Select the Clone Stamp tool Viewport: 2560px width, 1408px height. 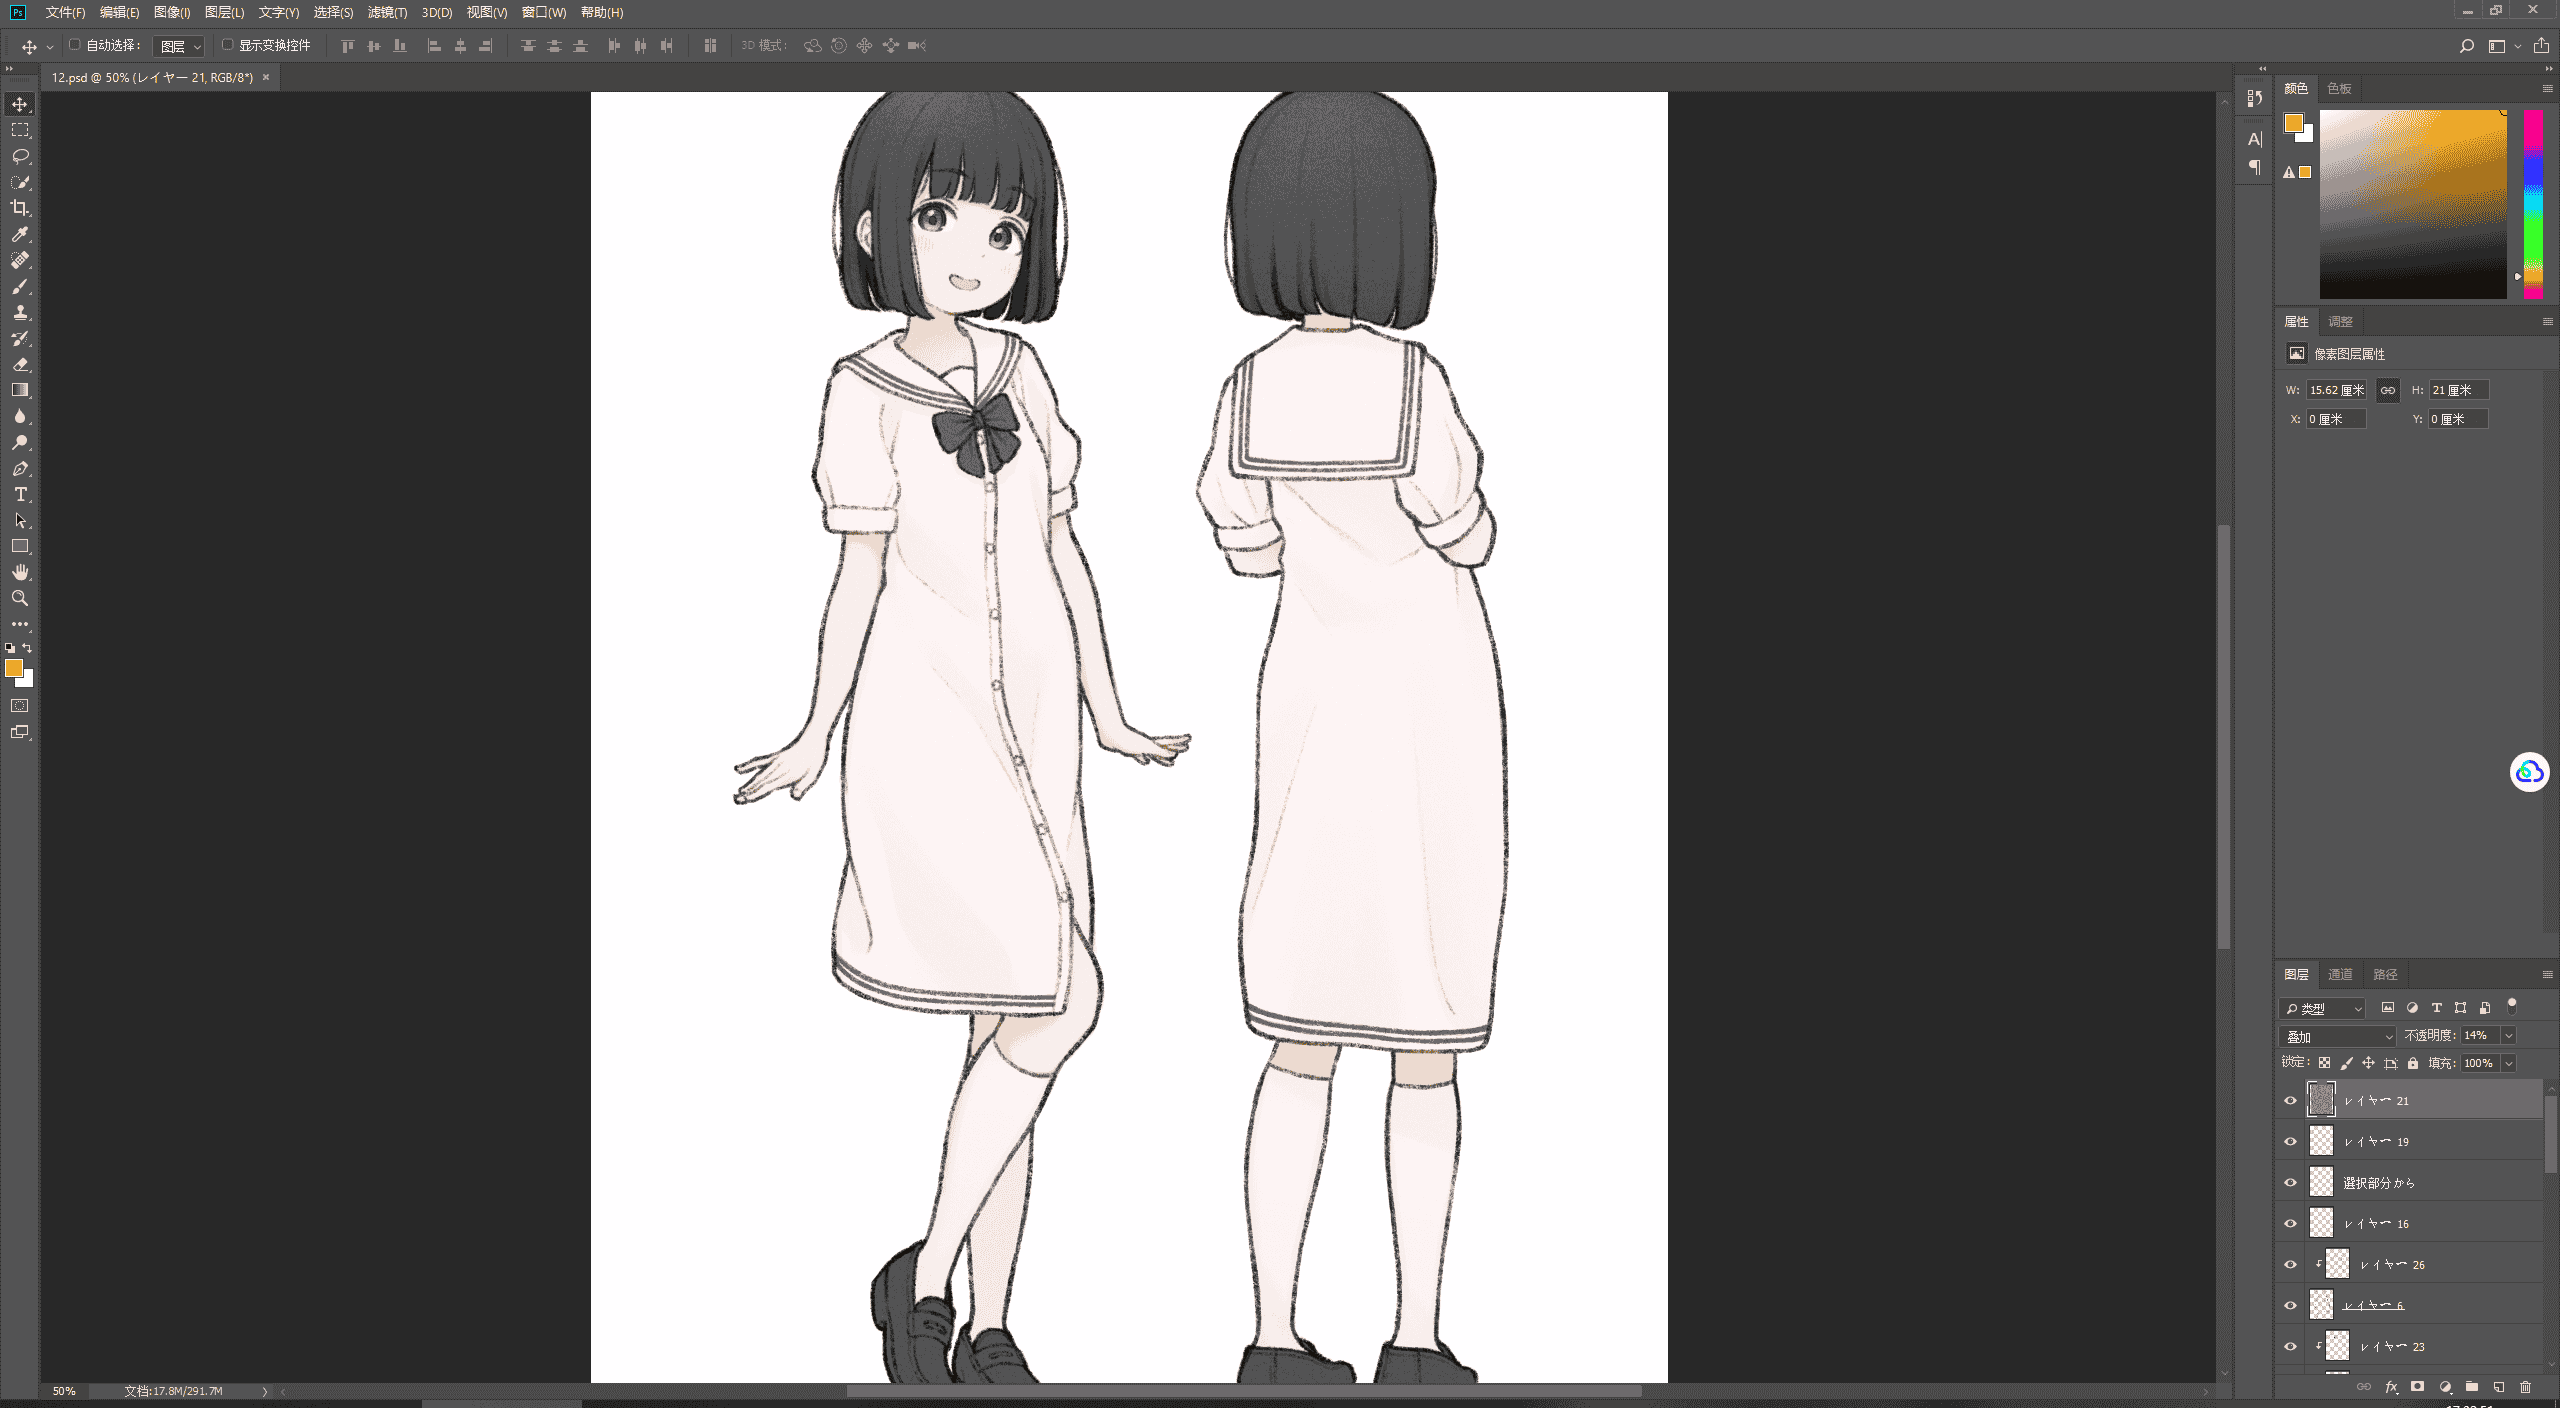[20, 313]
